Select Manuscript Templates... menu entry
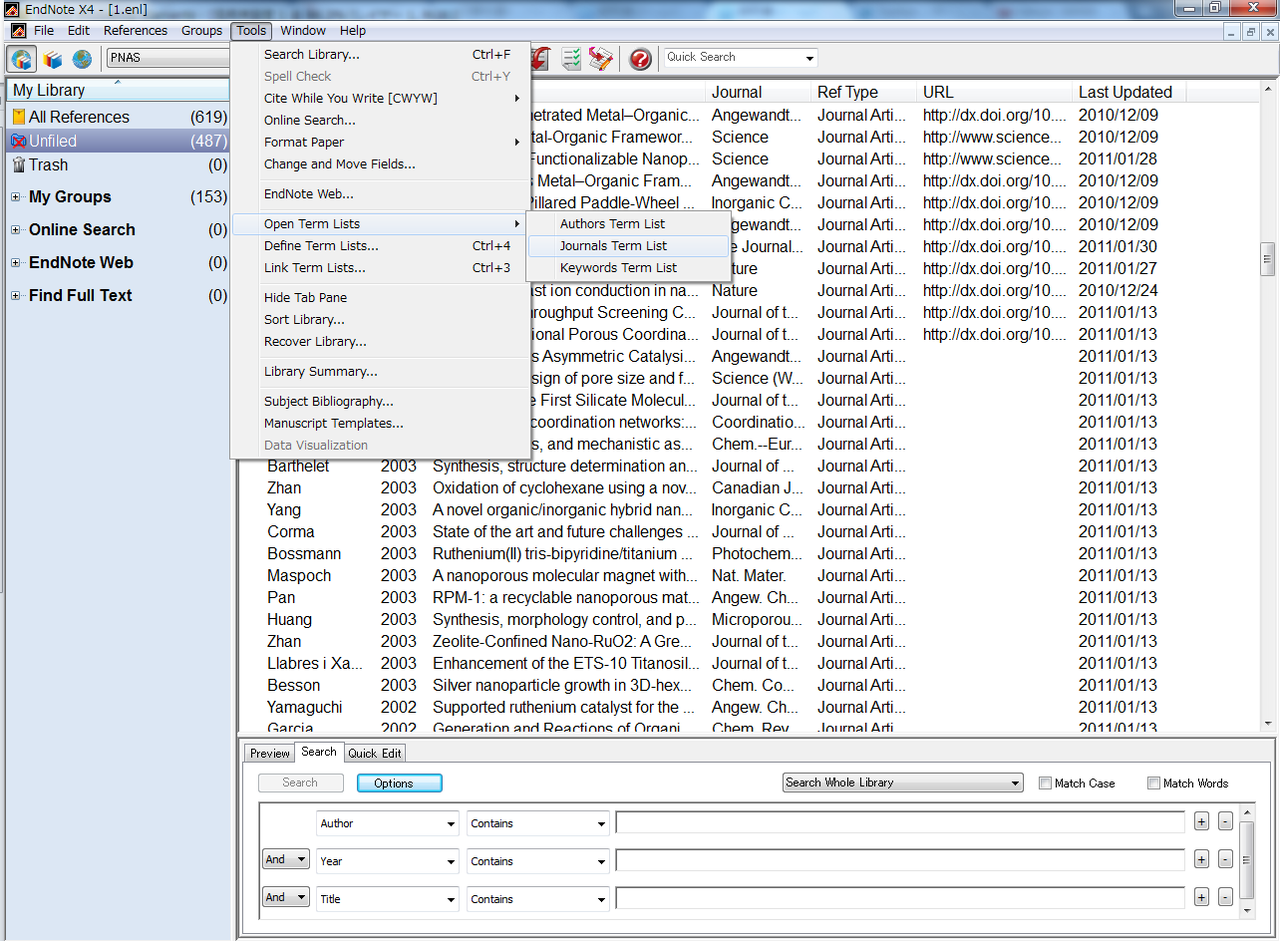 (x=380, y=424)
